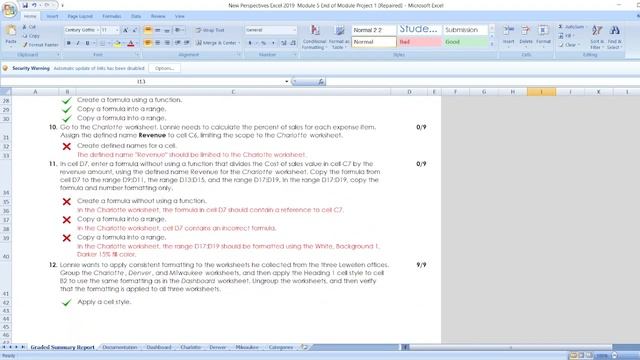Screen dimensions: 640x360
Task: Open the Denver worksheet tab
Action: point(218,347)
